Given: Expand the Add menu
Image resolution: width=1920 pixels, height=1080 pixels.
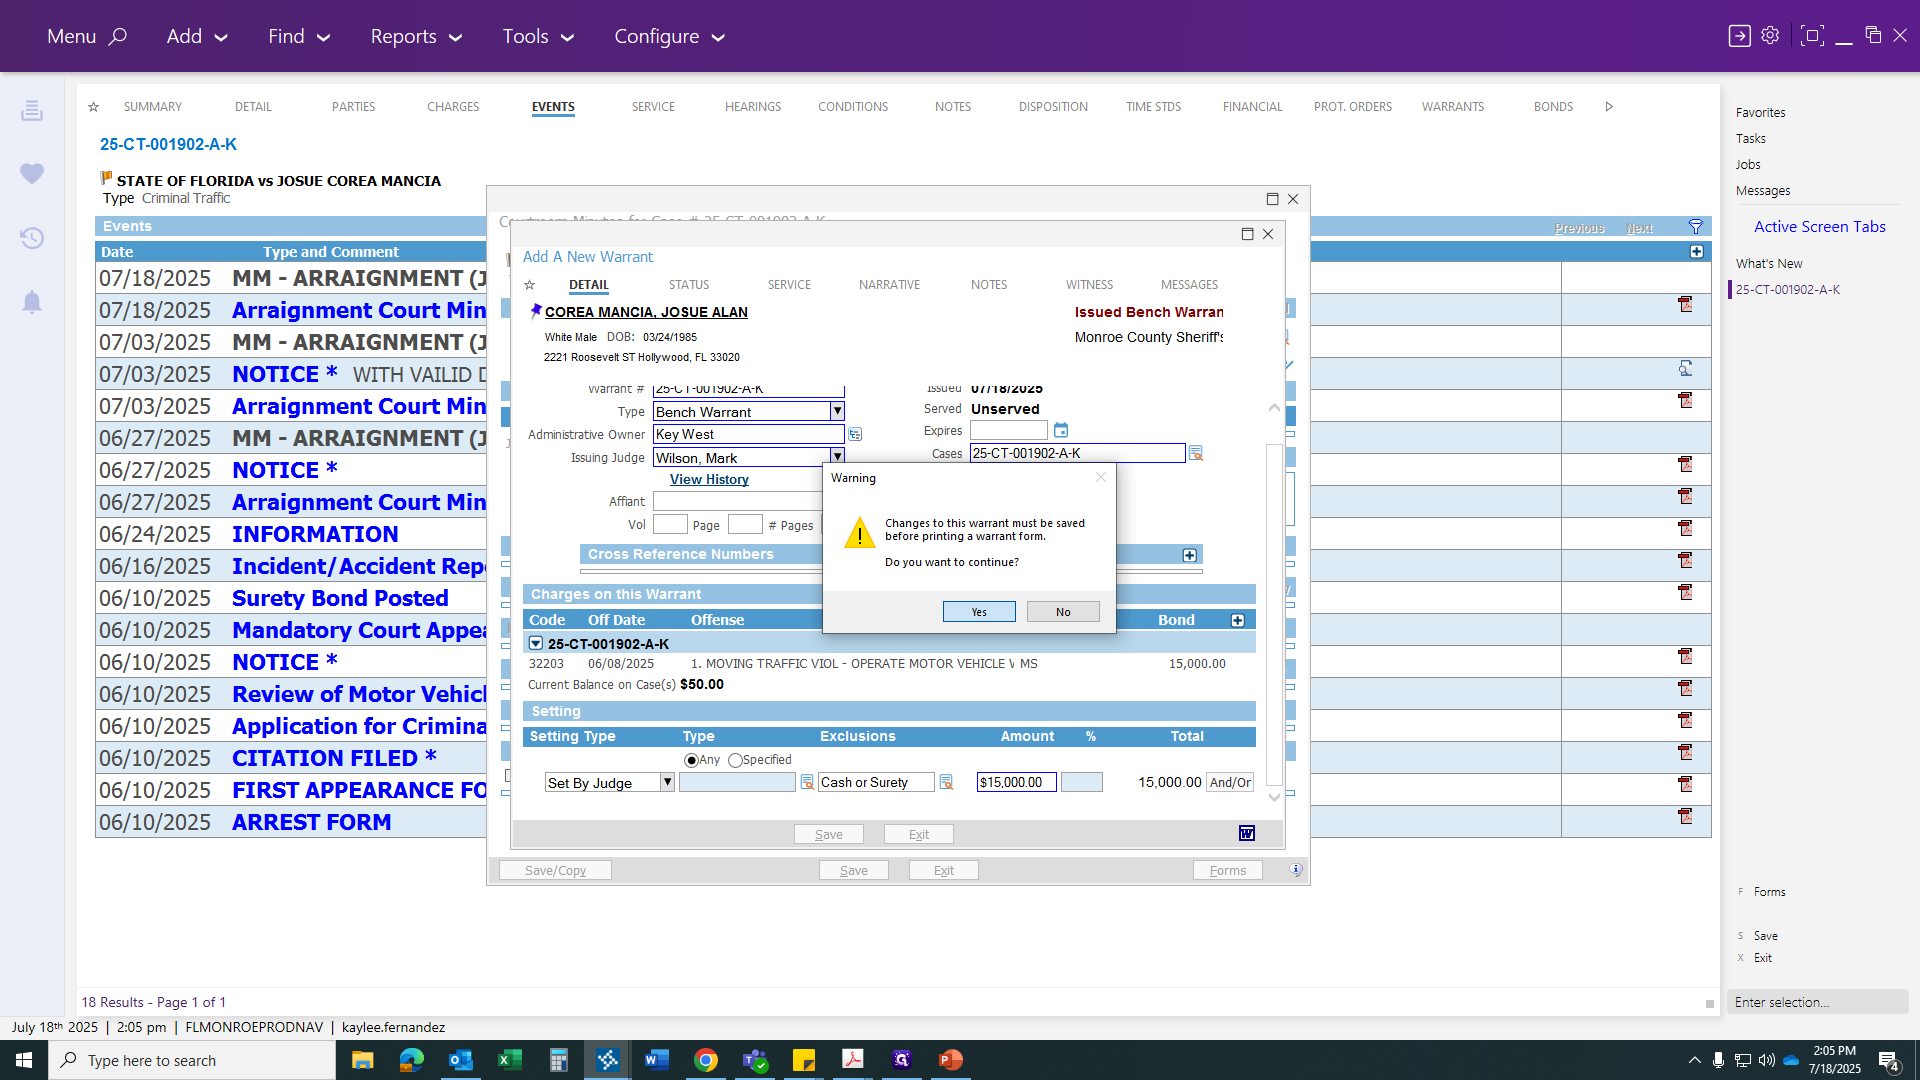Looking at the screenshot, I should coord(197,36).
